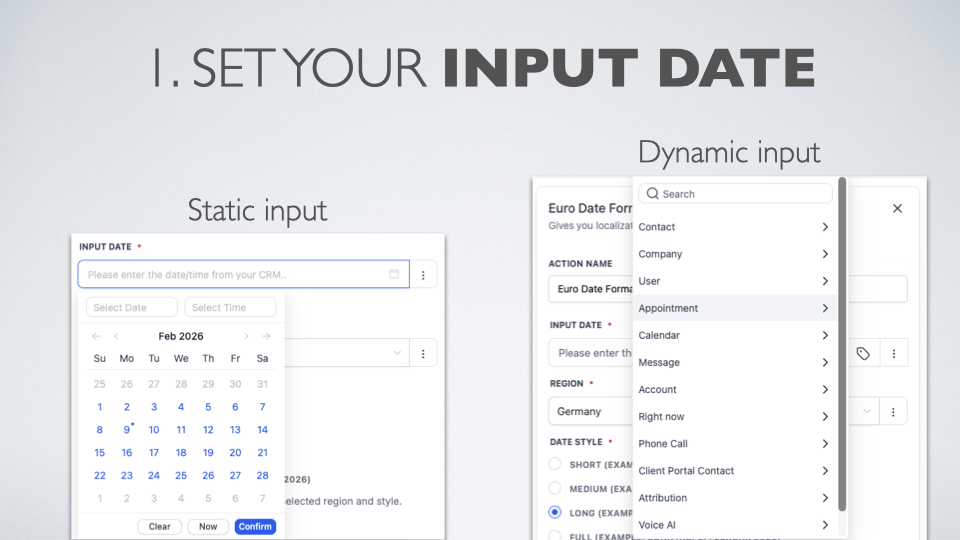The width and height of the screenshot is (960, 540).
Task: Select the SHORT date style radio button
Action: point(555,464)
